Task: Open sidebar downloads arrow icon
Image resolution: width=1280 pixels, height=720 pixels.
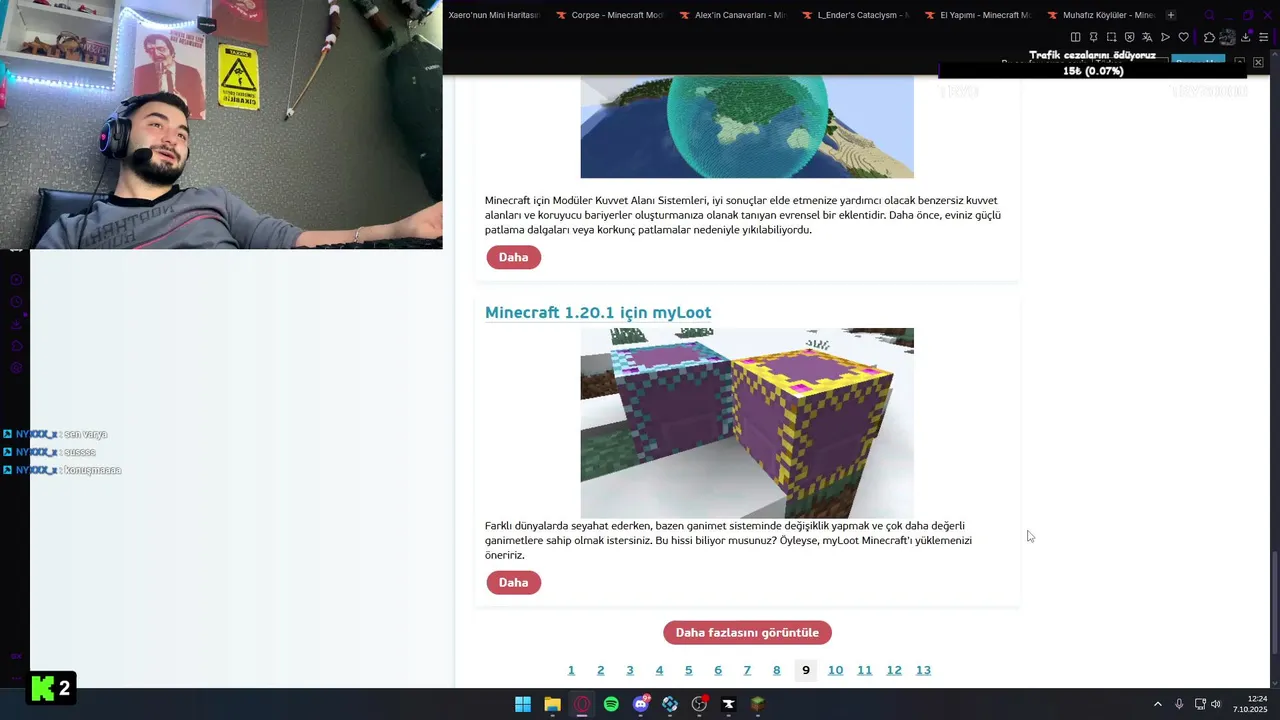Action: point(16,324)
